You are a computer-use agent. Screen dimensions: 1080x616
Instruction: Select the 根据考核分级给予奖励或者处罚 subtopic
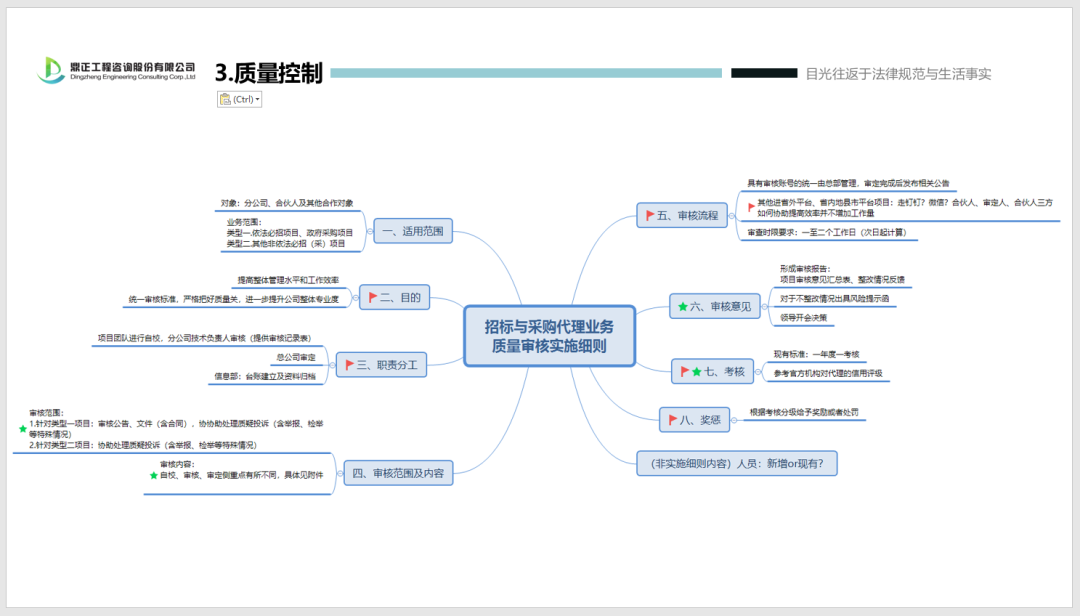click(804, 412)
